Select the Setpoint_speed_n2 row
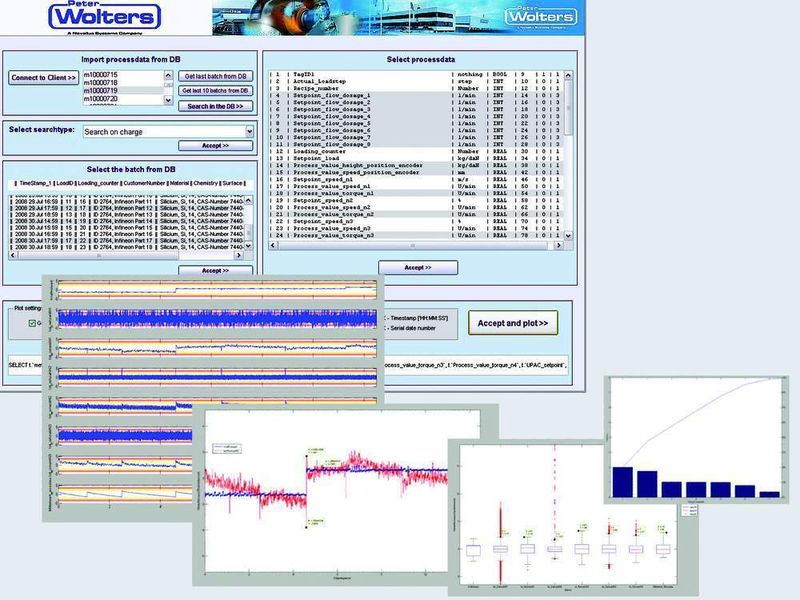This screenshot has height=600, width=800. [415, 201]
